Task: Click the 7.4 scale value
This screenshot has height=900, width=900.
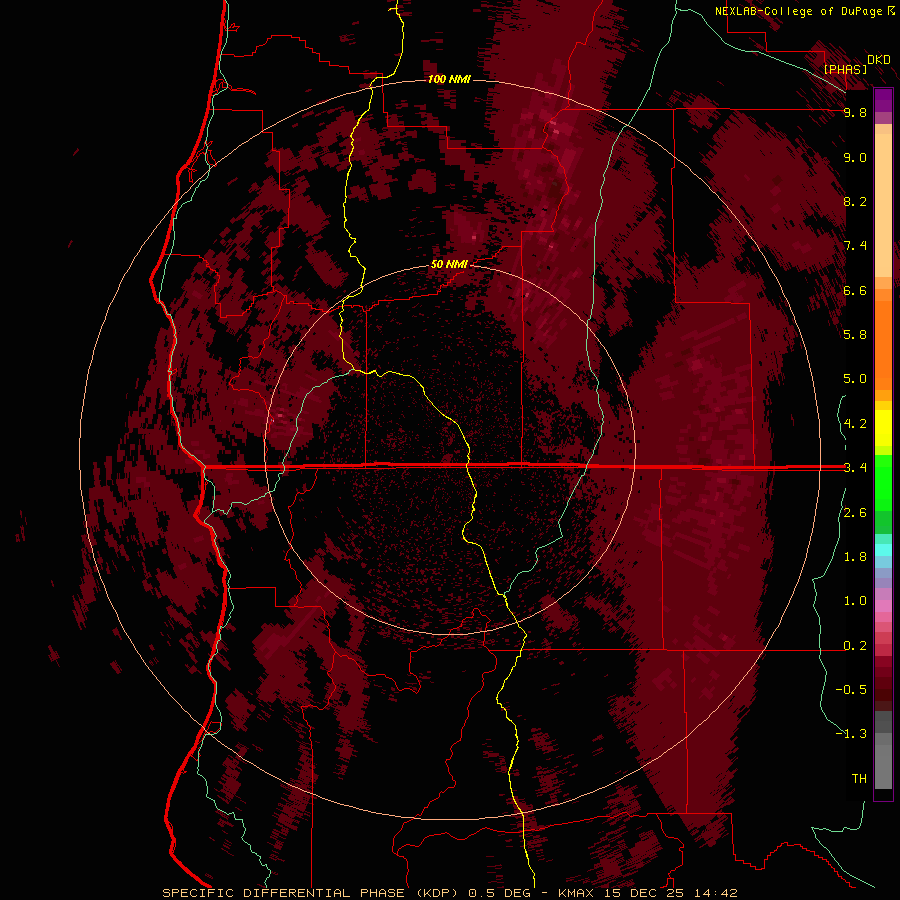Action: (x=855, y=246)
